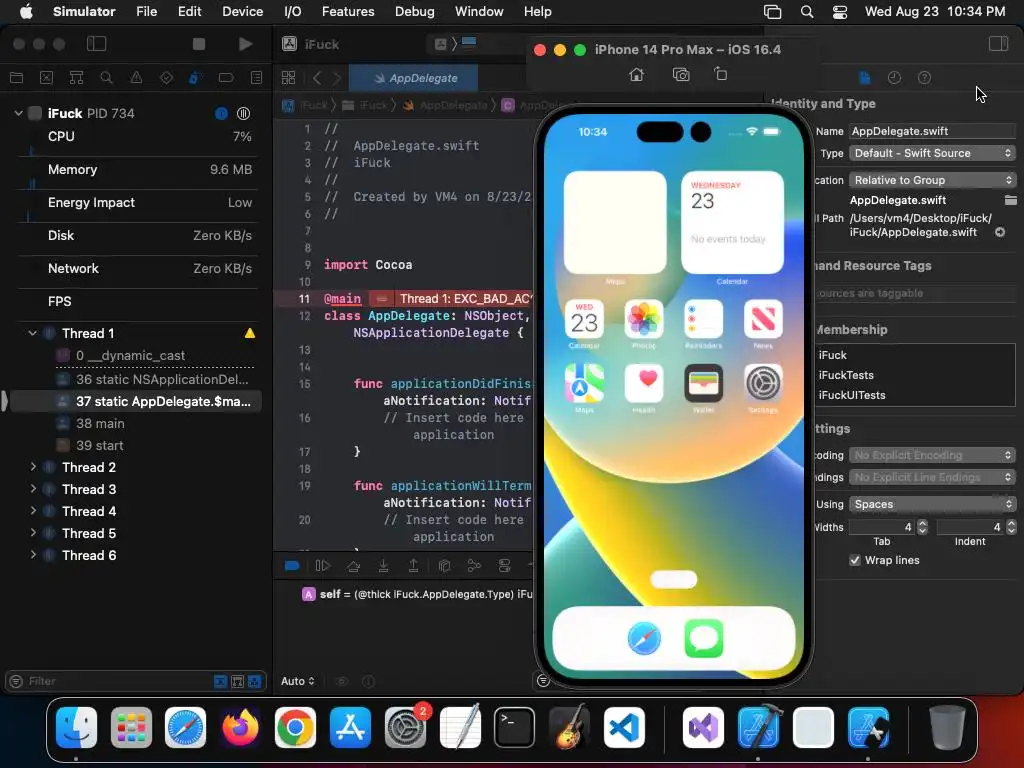Click Step Into debug icon
1024x768 pixels.
pos(383,566)
